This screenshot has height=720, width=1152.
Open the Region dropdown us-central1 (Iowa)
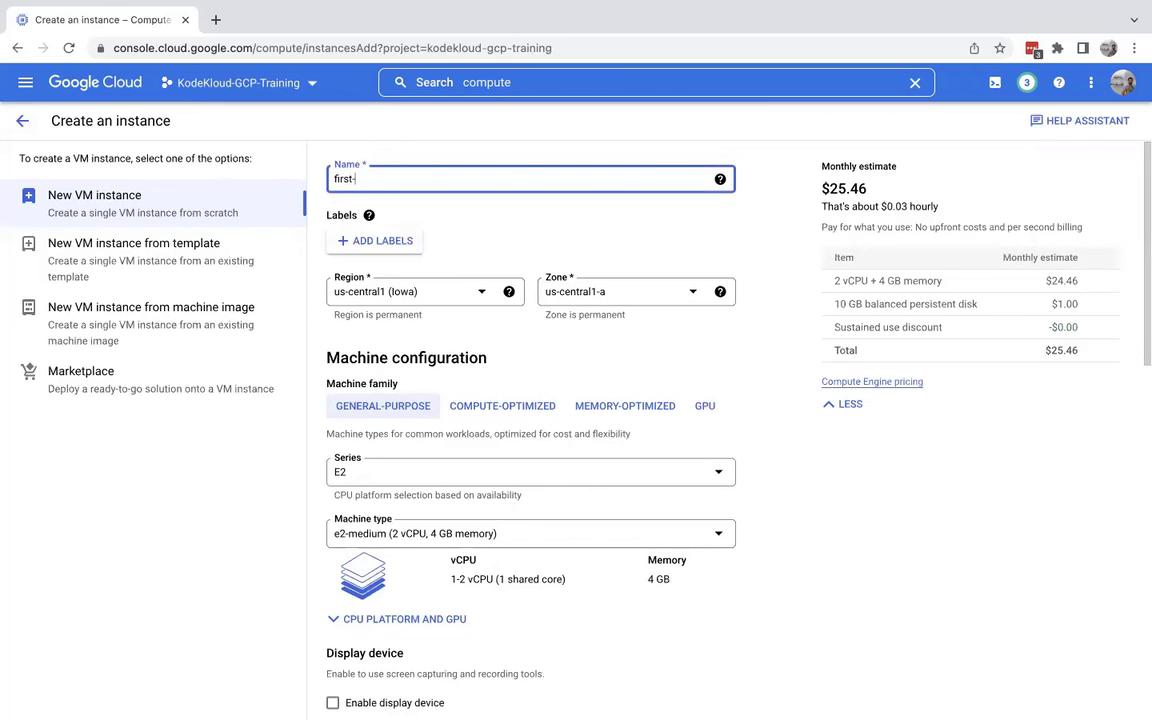point(410,292)
